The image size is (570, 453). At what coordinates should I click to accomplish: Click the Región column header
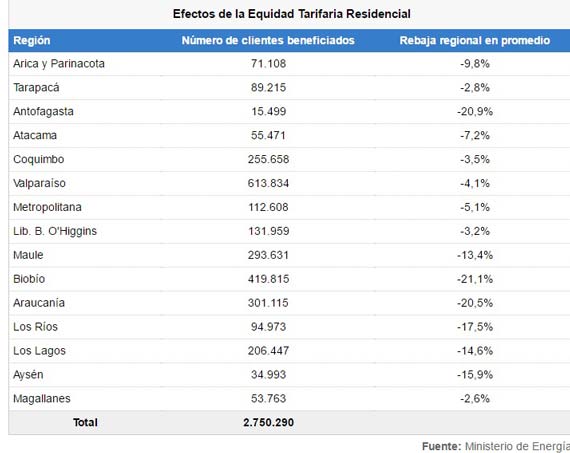click(32, 40)
